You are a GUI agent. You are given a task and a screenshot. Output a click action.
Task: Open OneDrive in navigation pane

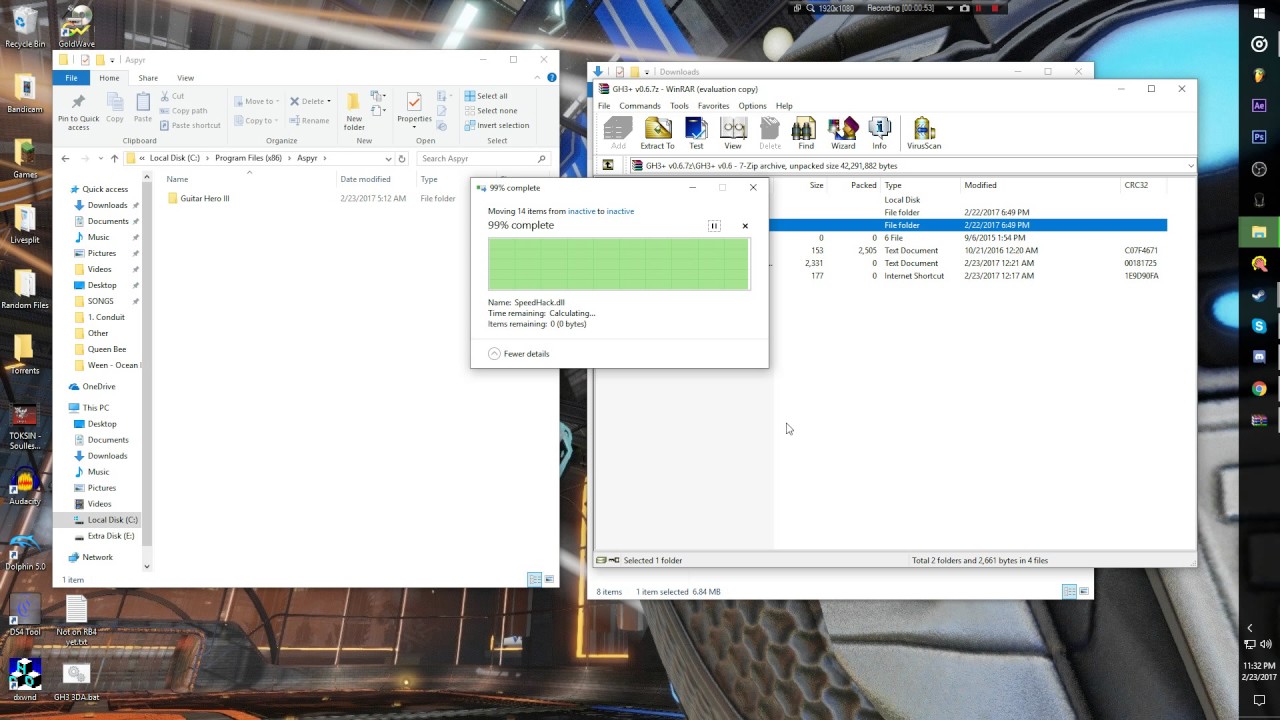[x=98, y=386]
